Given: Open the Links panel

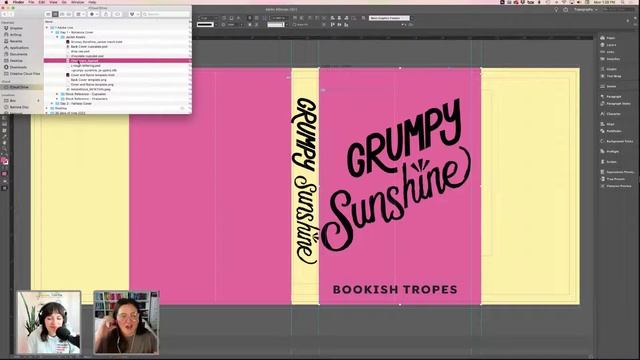Looking at the screenshot, I should coord(607,52).
